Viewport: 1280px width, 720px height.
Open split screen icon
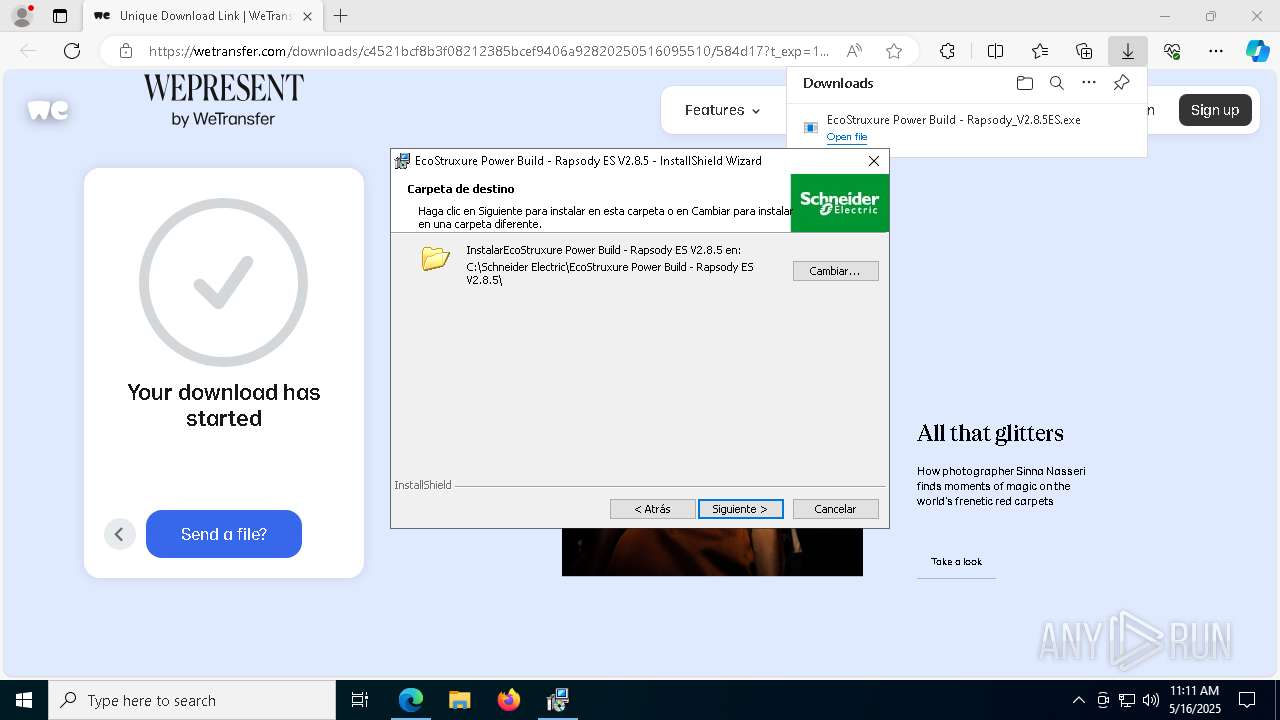(x=995, y=51)
